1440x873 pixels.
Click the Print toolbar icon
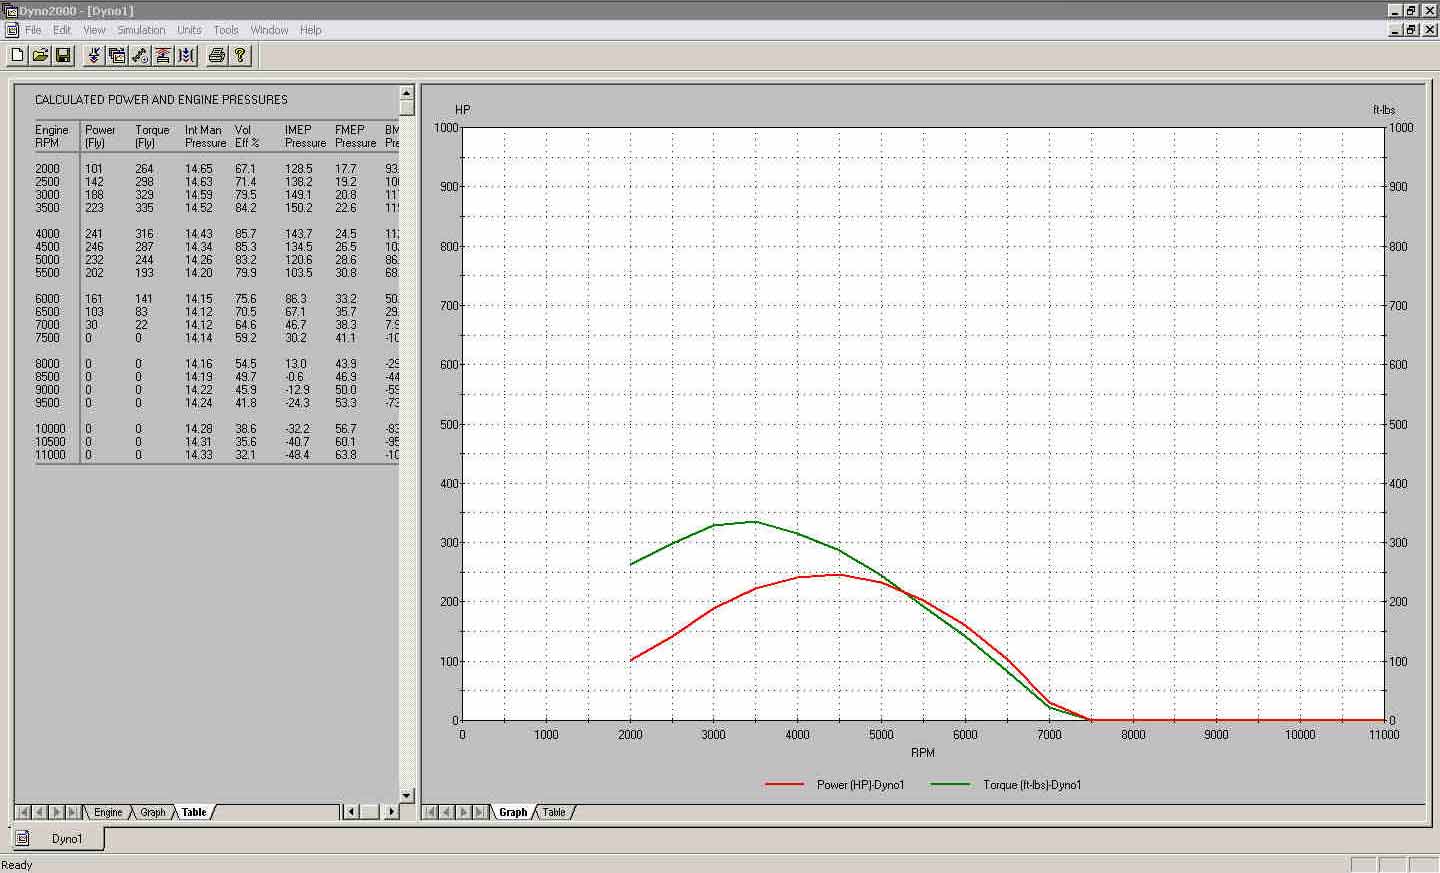point(216,56)
